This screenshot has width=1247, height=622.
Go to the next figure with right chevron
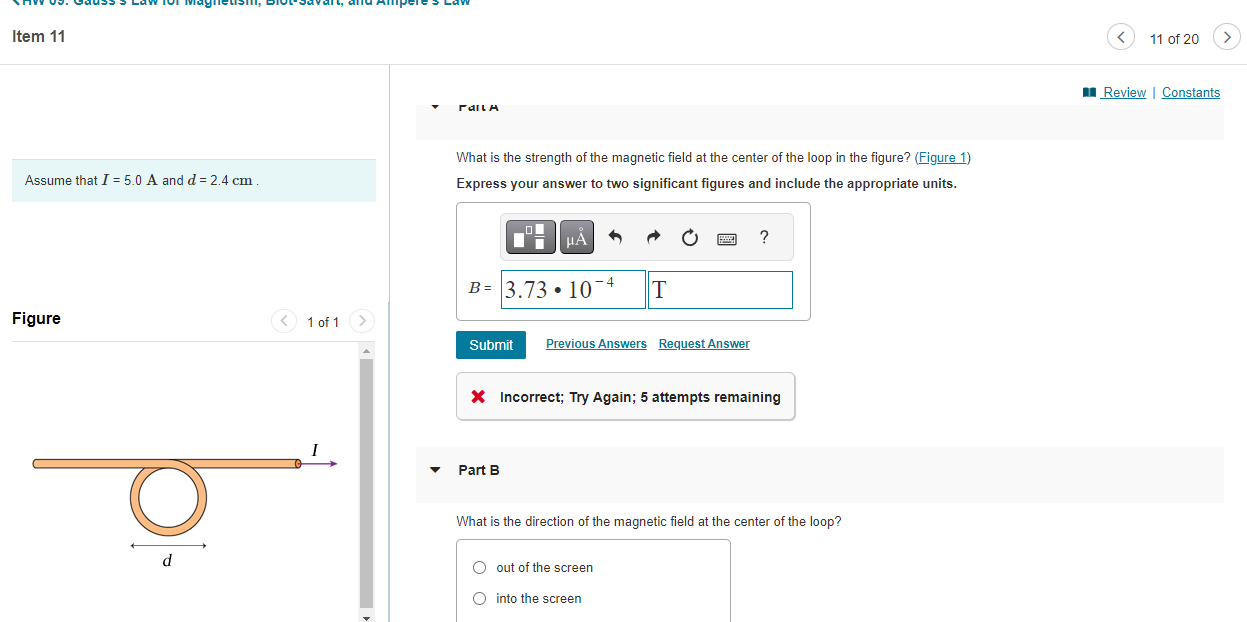tap(361, 321)
